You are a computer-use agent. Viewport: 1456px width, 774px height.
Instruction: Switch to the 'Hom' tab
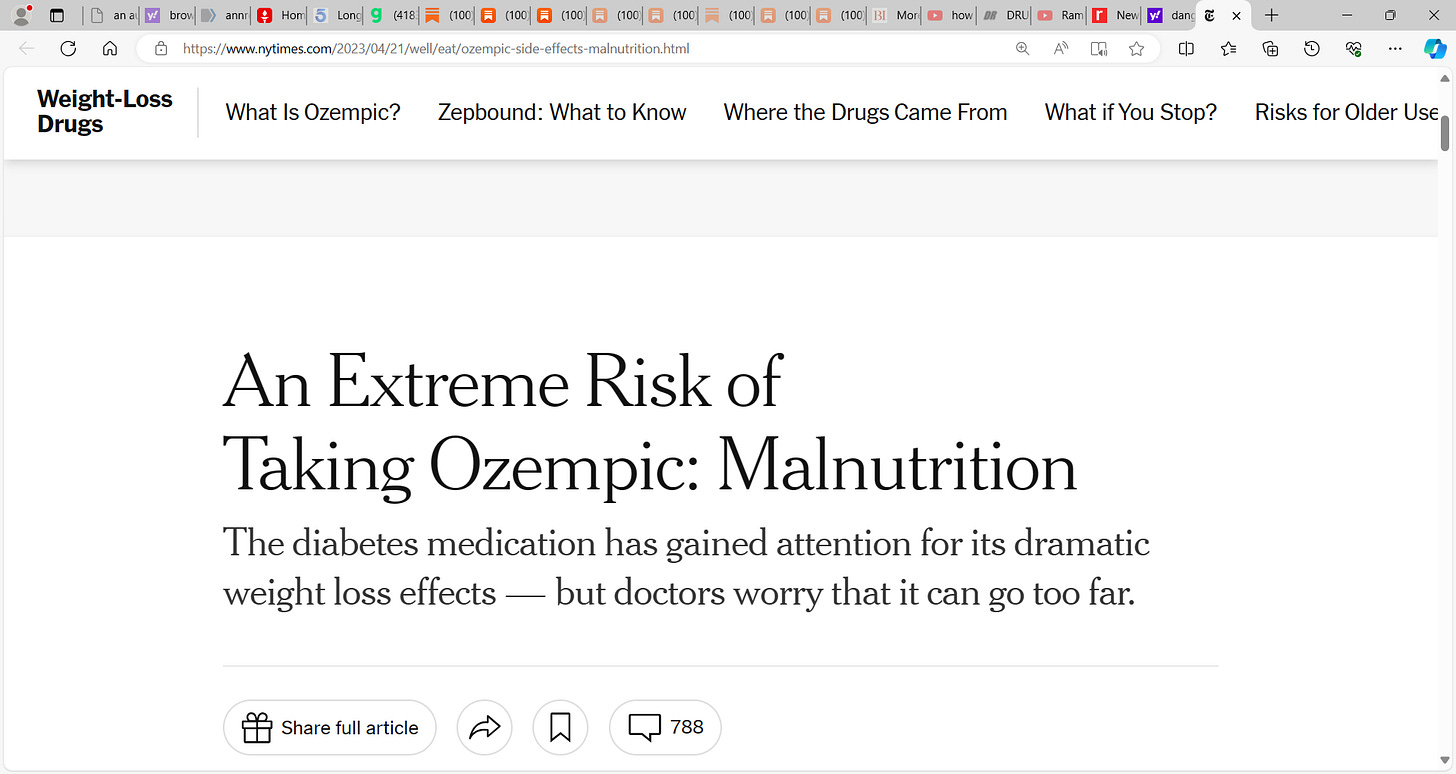pos(279,16)
